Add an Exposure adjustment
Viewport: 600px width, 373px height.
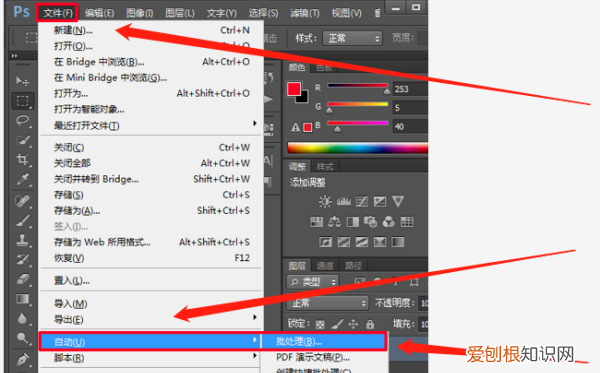[380, 202]
